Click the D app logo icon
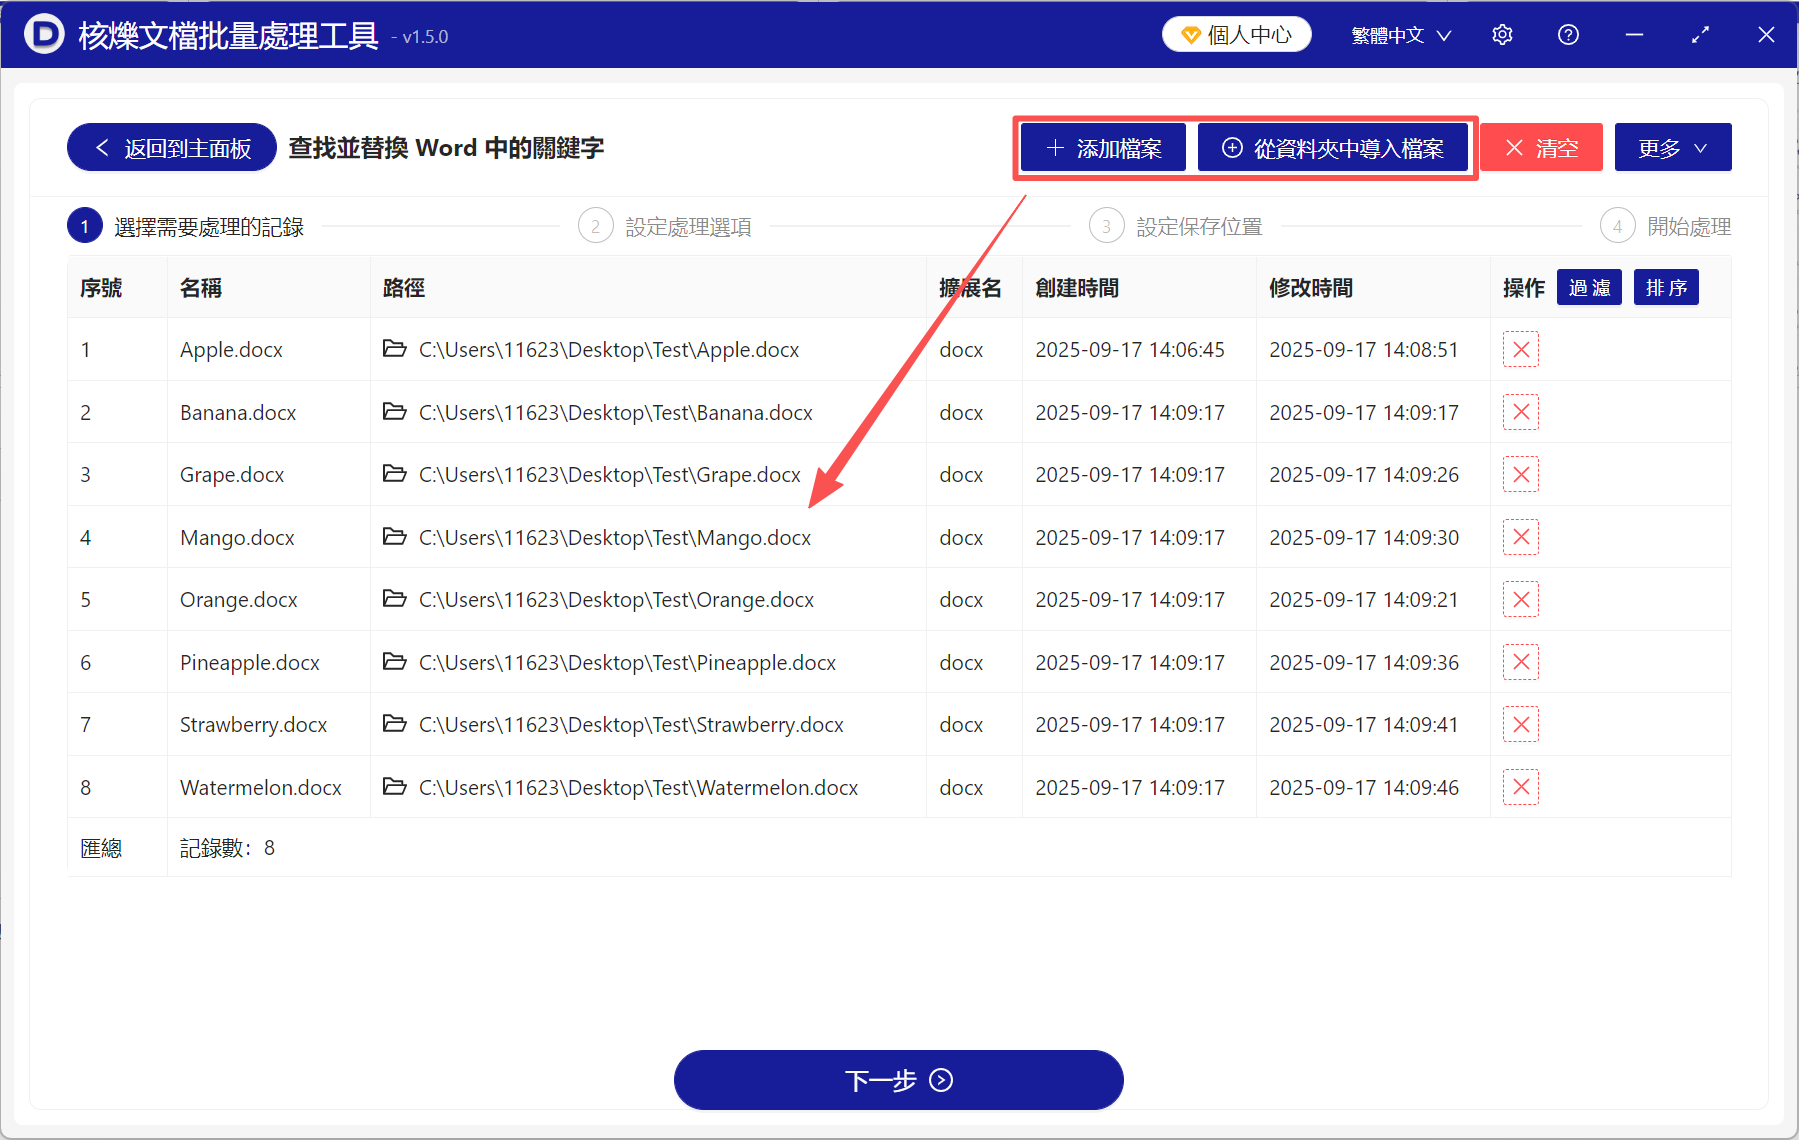Screen dimensions: 1799x1140 click(43, 33)
